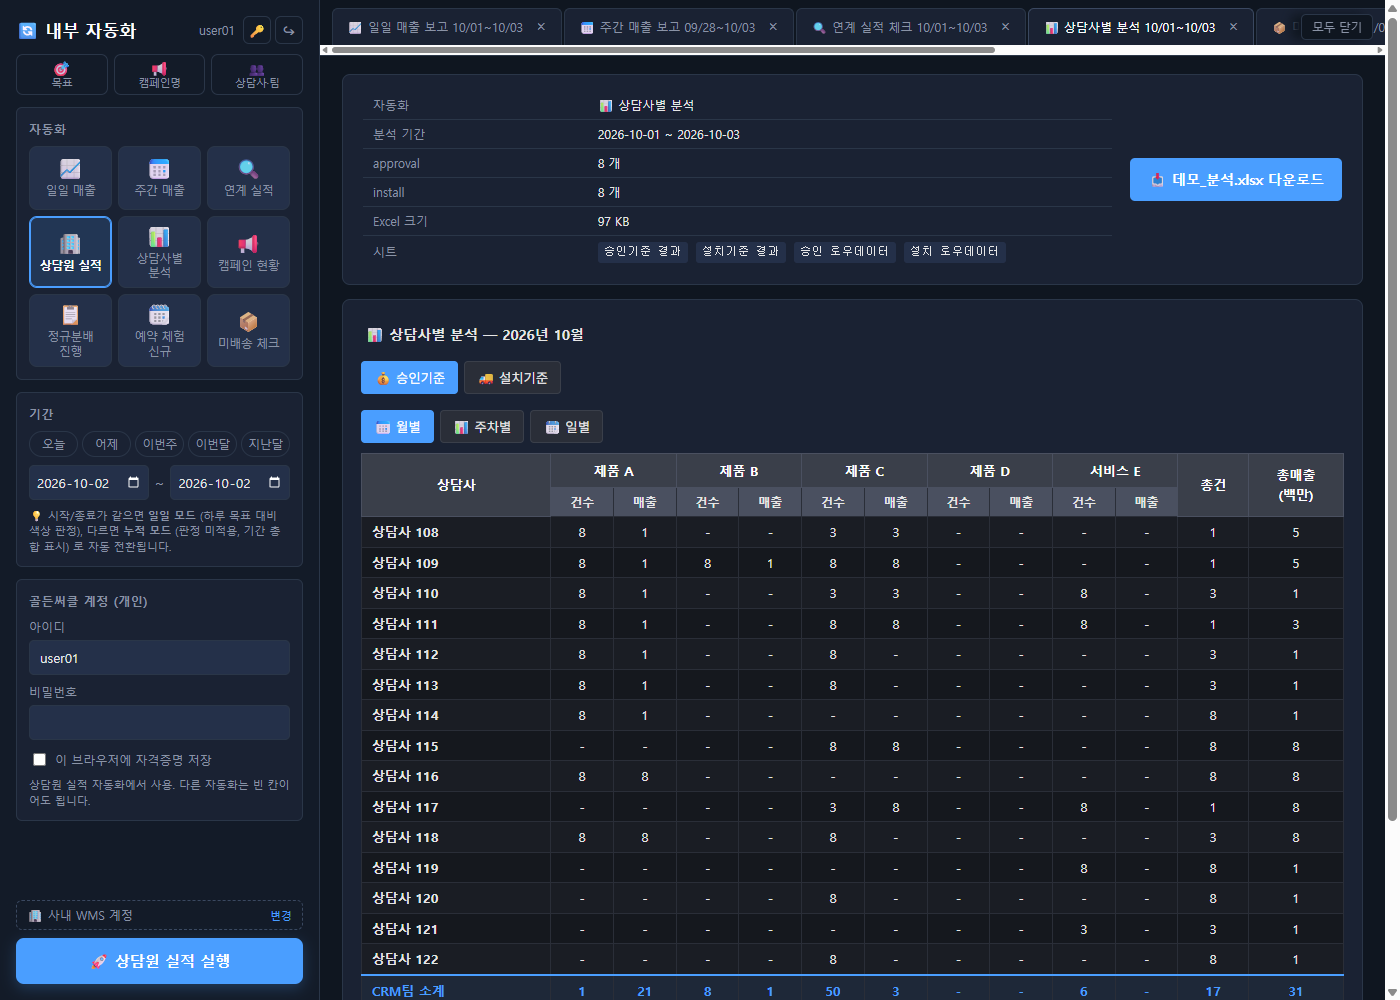The width and height of the screenshot is (1400, 1000).
Task: Select the 연계 실적 automation tile
Action: tap(248, 178)
